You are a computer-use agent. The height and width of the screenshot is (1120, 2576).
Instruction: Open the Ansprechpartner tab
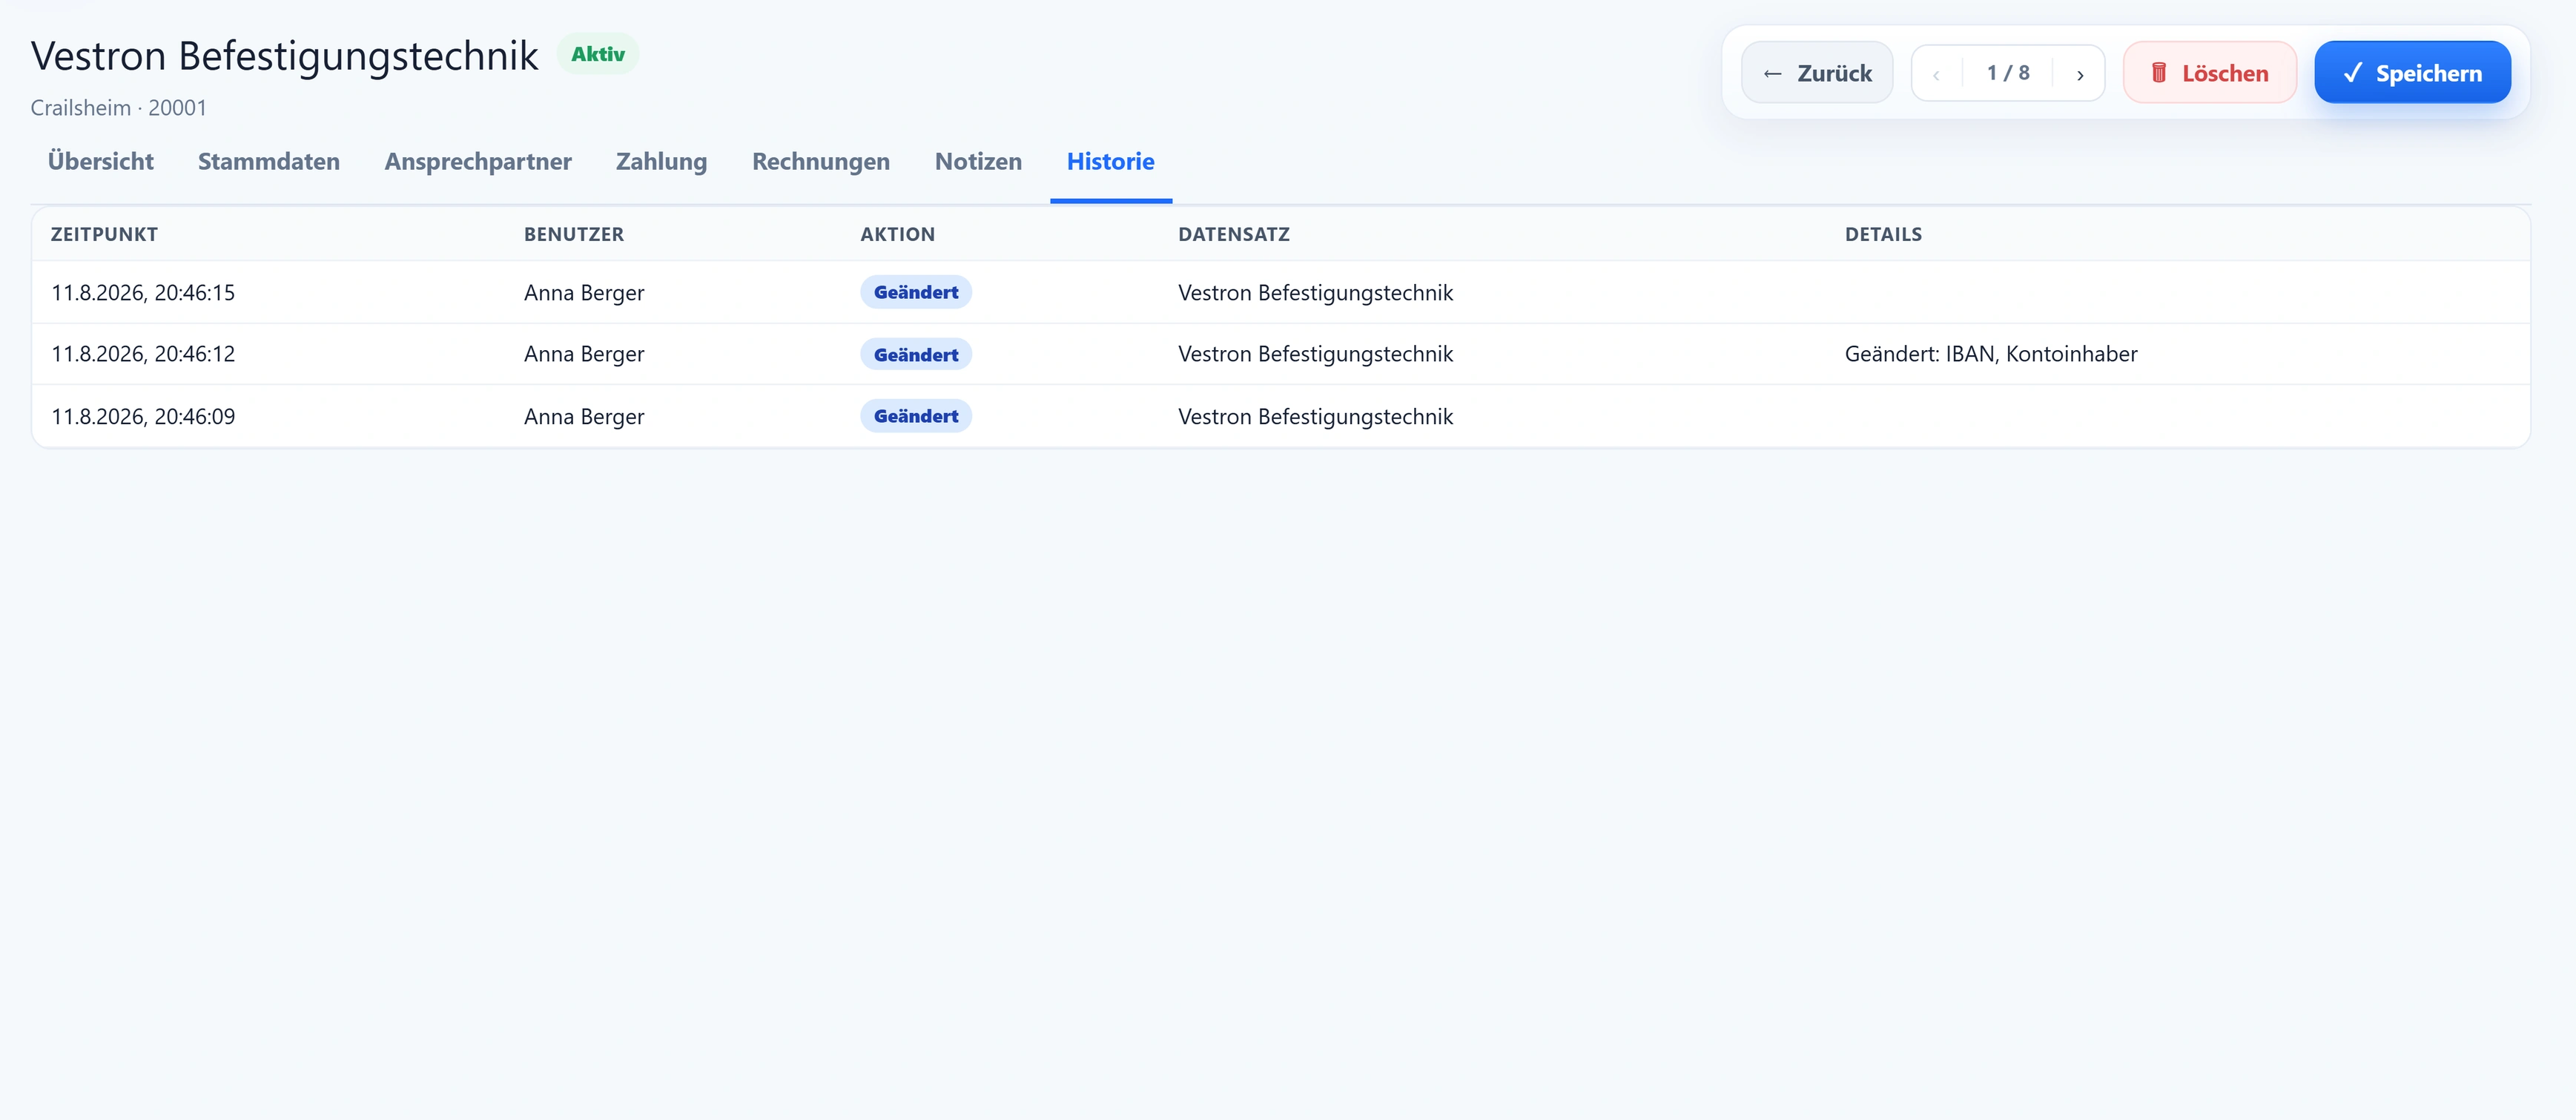pyautogui.click(x=478, y=162)
